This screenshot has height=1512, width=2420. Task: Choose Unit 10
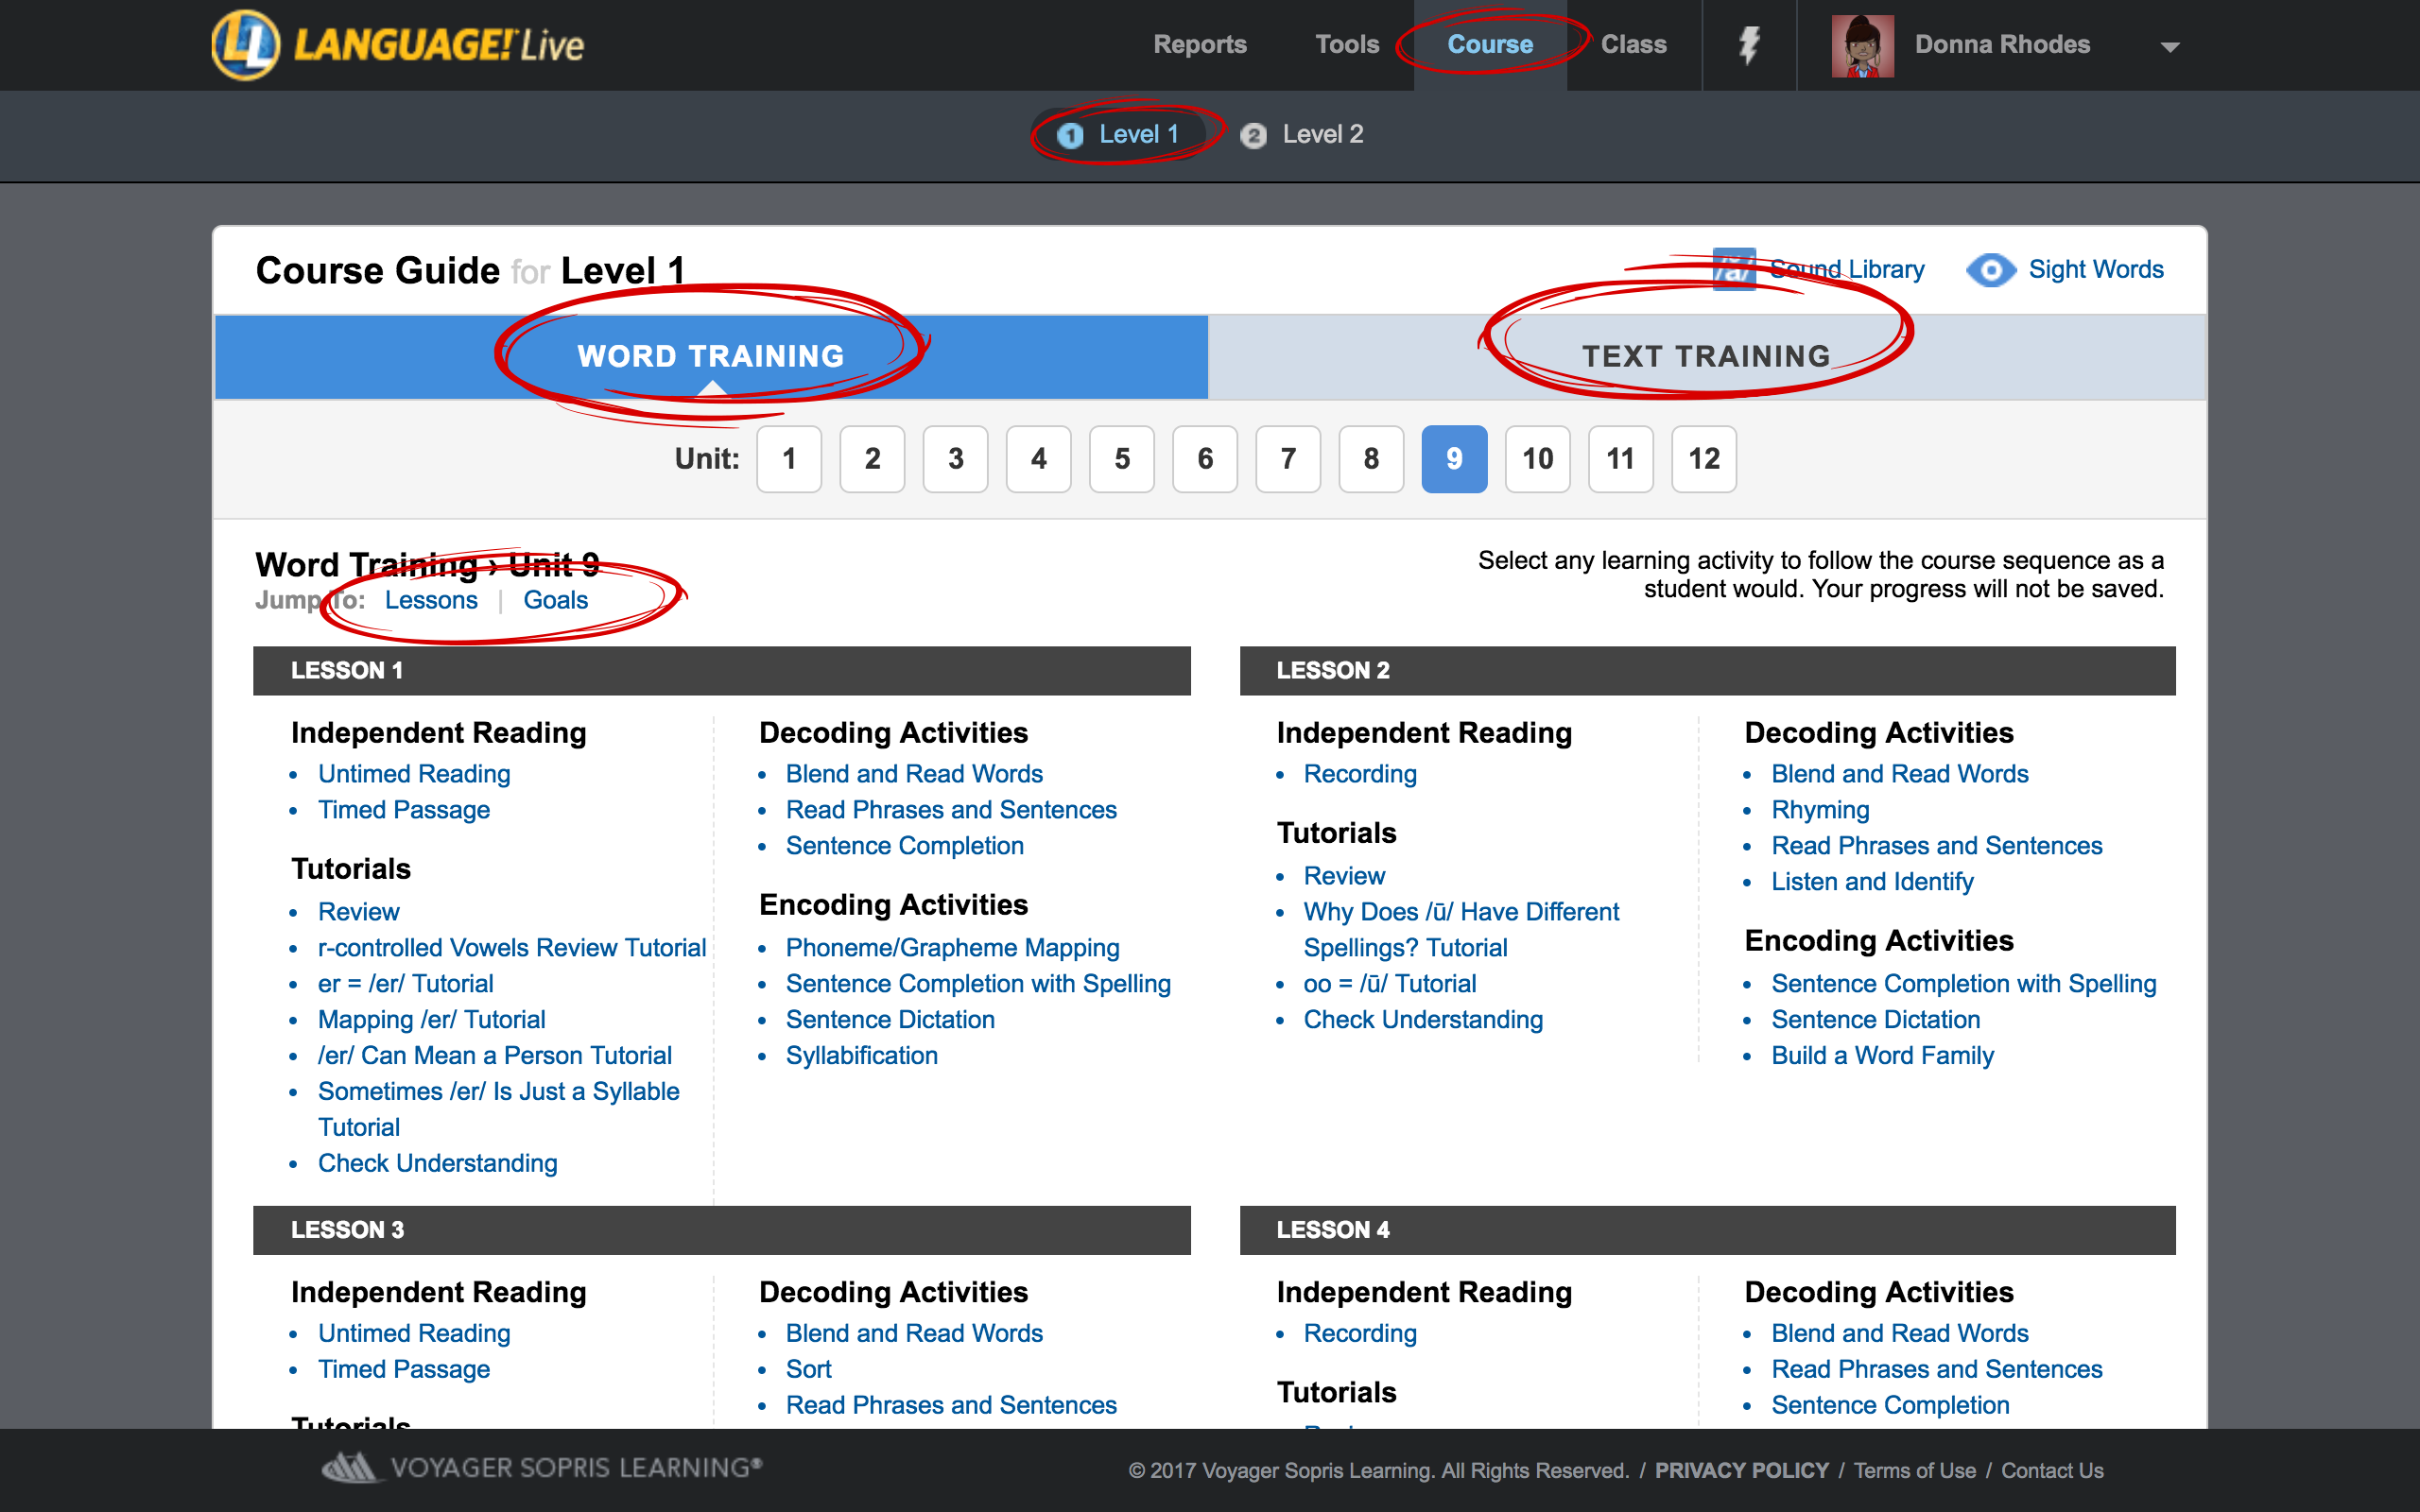pos(1537,459)
